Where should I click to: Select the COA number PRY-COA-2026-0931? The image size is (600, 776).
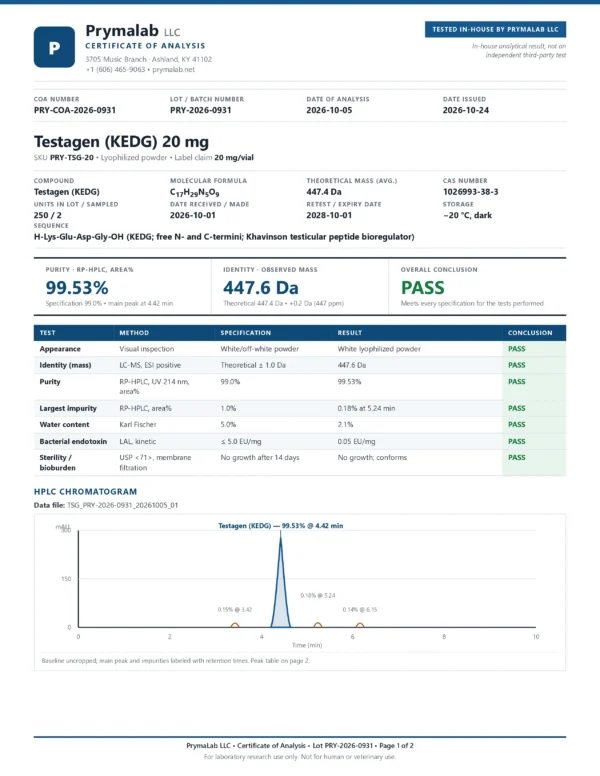[x=75, y=110]
